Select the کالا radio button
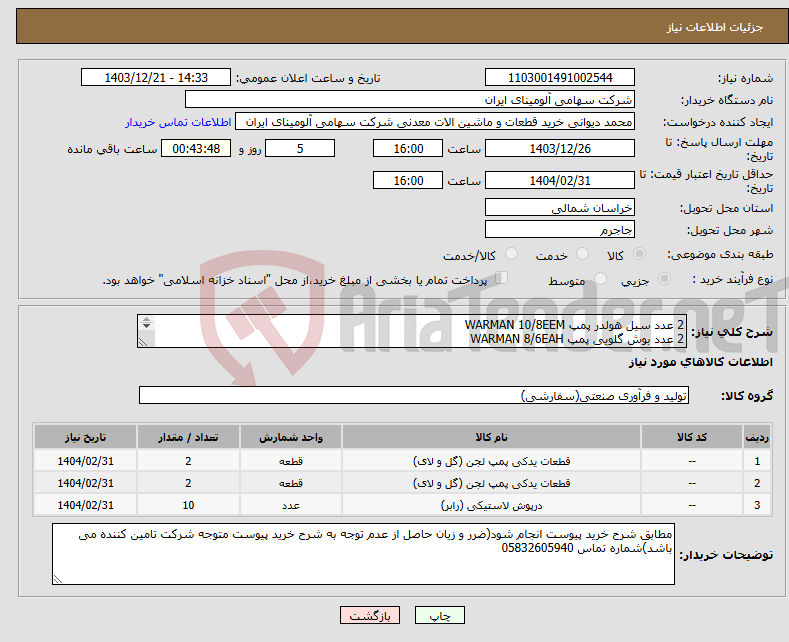This screenshot has height=642, width=789. 639,254
